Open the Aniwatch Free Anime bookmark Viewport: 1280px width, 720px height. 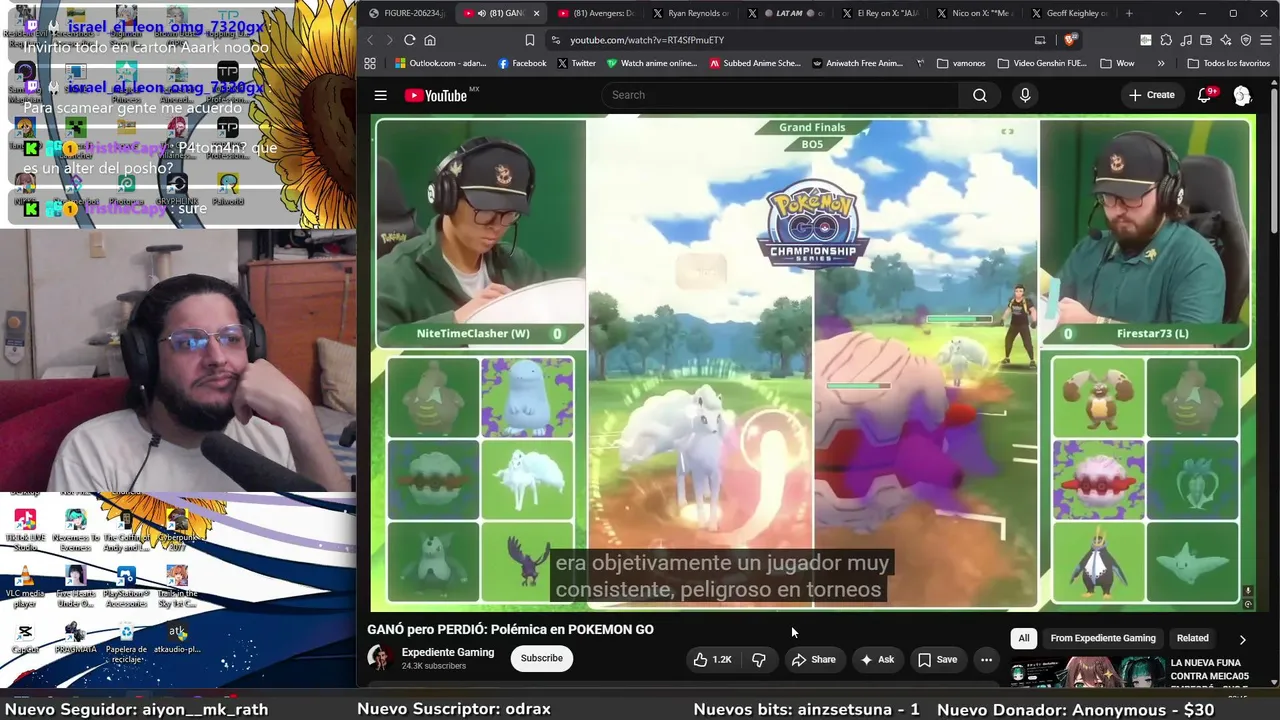pyautogui.click(x=858, y=63)
